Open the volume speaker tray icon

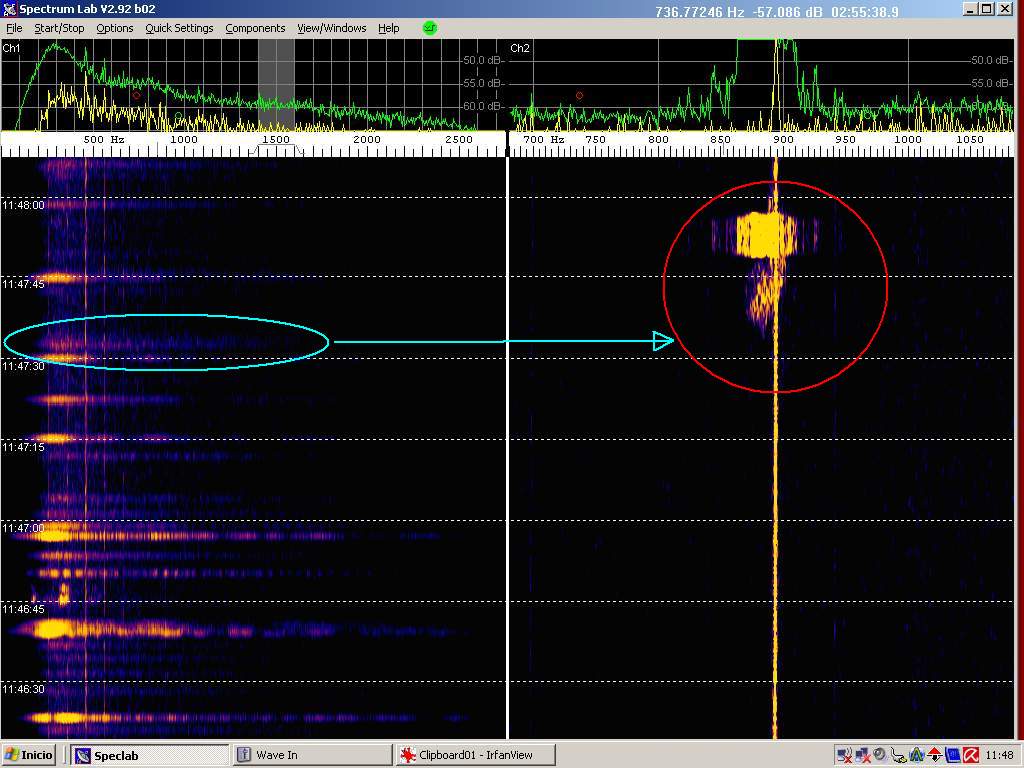[x=880, y=755]
